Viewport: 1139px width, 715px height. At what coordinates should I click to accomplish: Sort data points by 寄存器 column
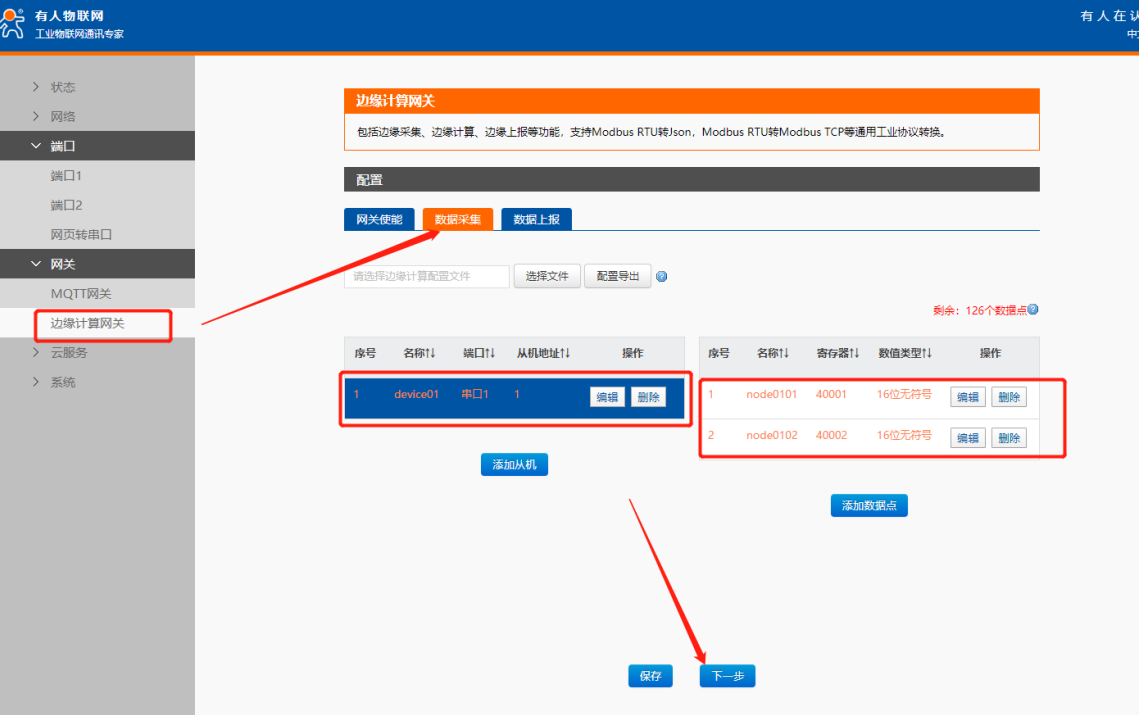839,353
